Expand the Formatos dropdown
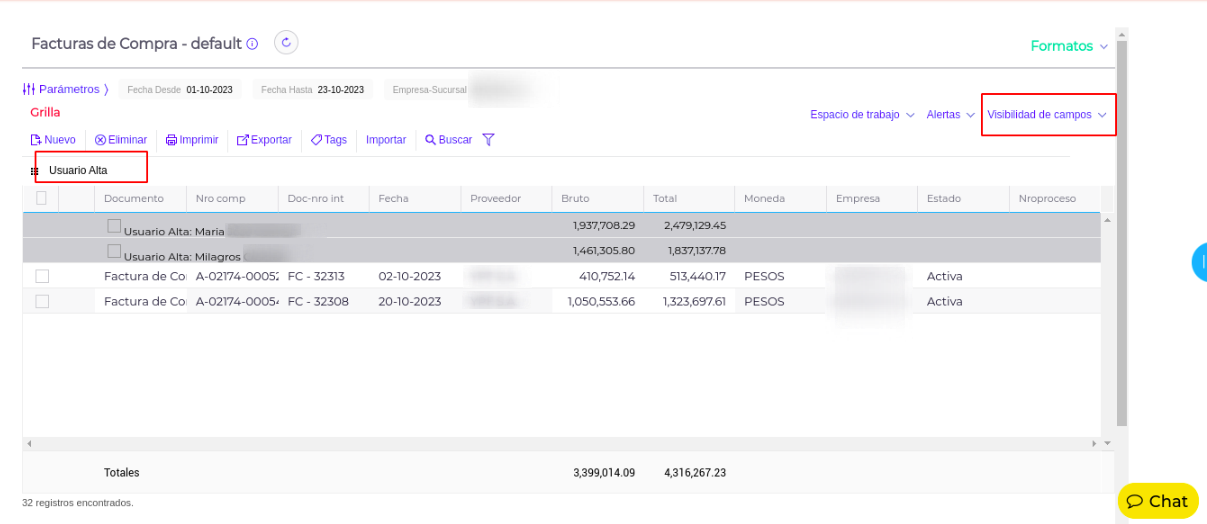 [x=1069, y=46]
